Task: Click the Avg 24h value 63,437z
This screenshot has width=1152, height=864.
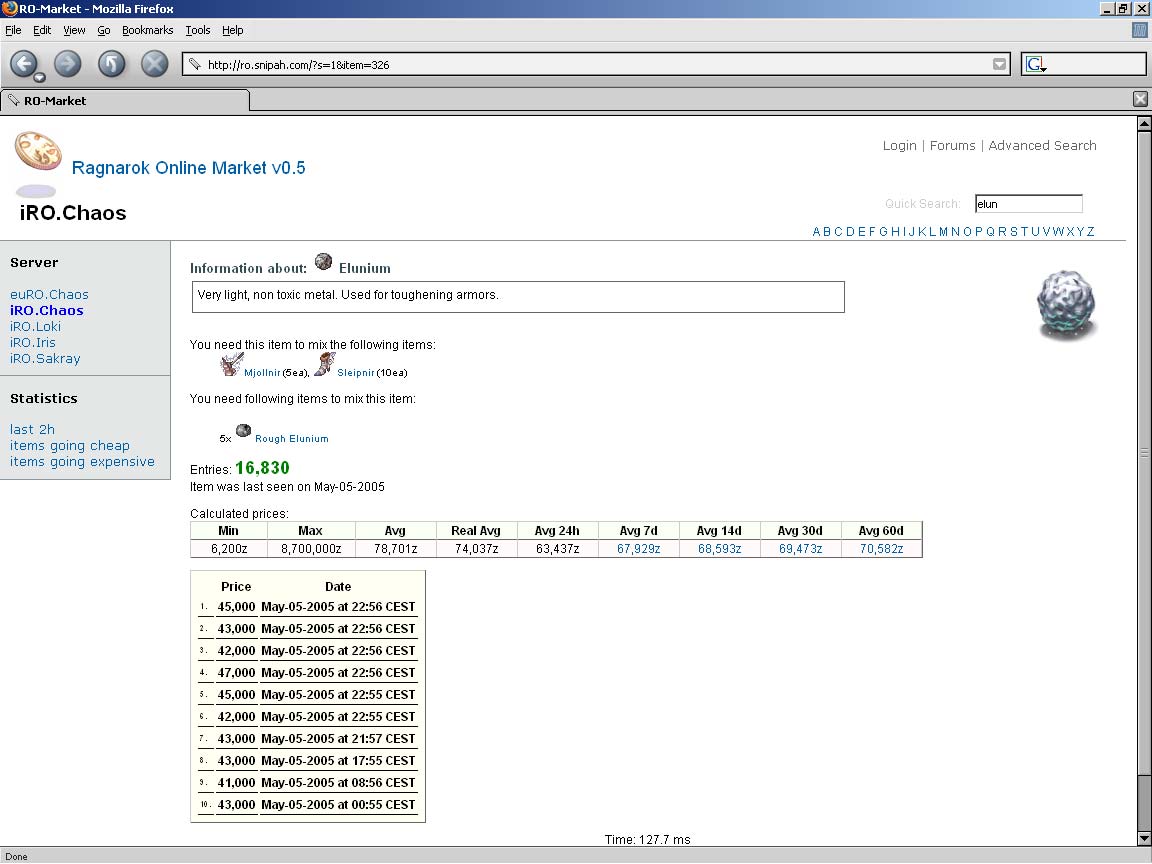Action: [x=557, y=549]
